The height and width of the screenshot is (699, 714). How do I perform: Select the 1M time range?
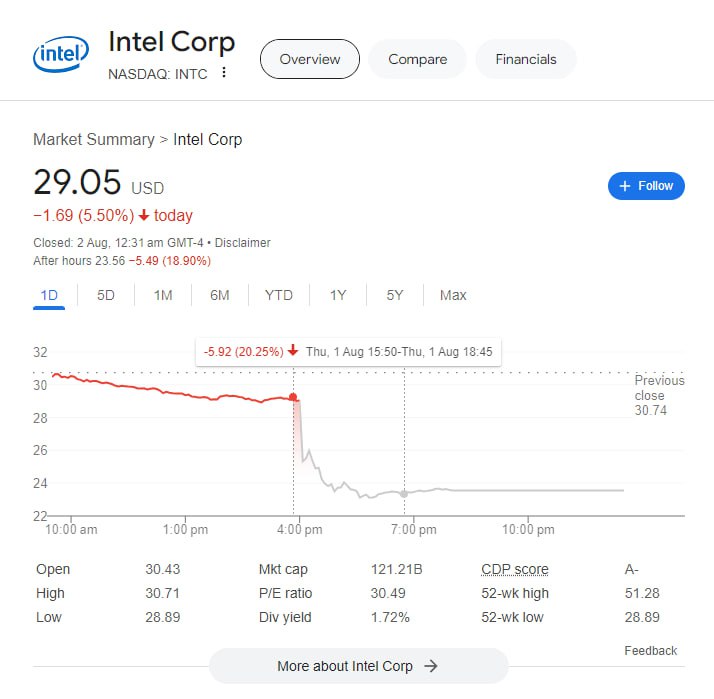[163, 295]
